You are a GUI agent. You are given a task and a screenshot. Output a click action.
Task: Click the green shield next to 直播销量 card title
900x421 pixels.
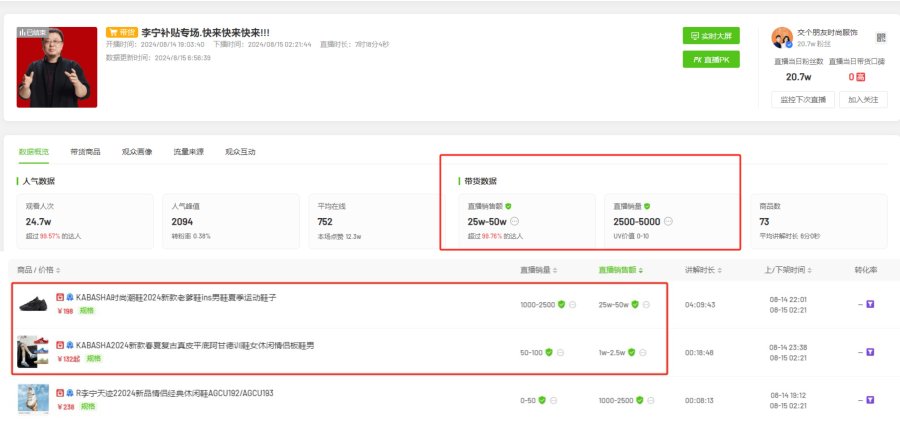coord(647,205)
